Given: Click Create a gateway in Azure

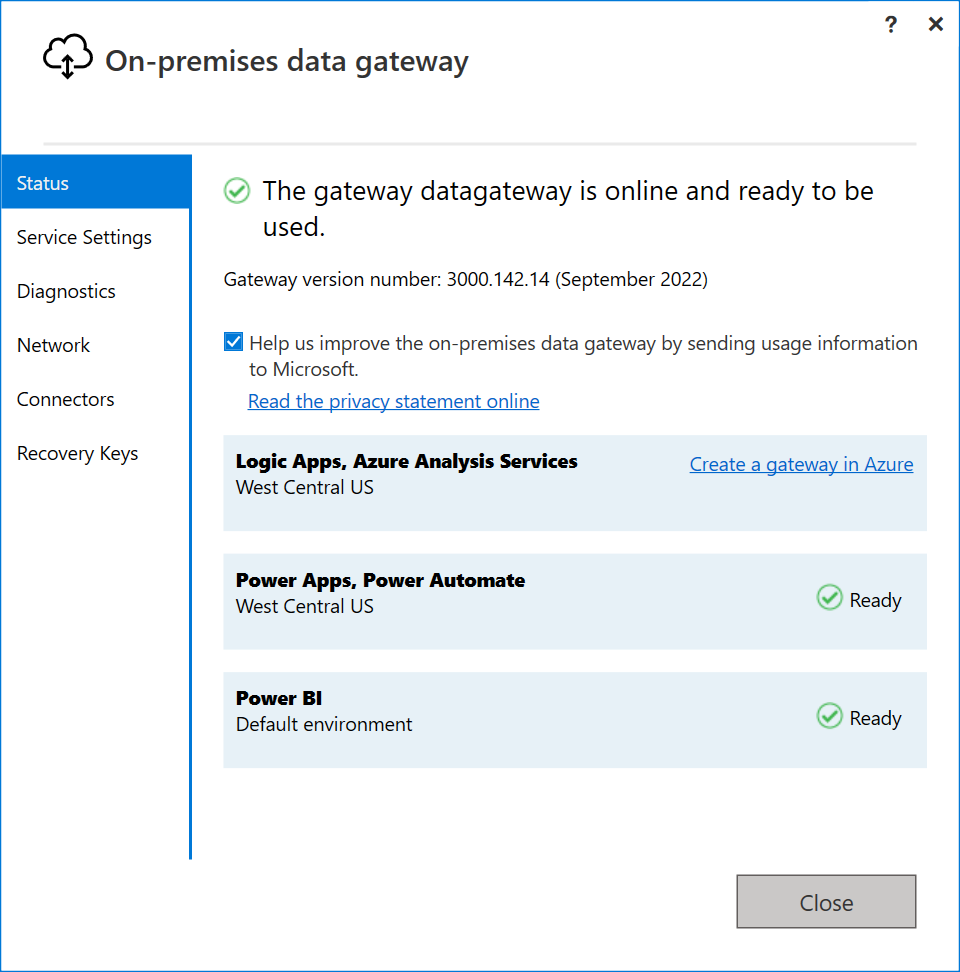Looking at the screenshot, I should 801,464.
